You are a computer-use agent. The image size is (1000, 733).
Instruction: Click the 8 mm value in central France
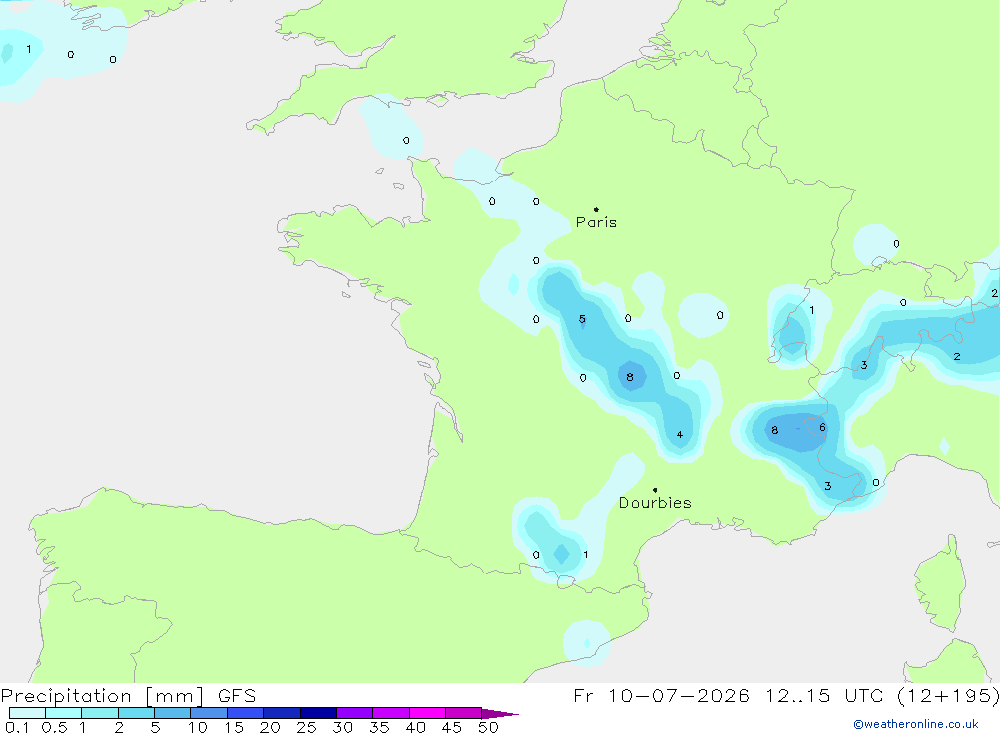point(629,377)
